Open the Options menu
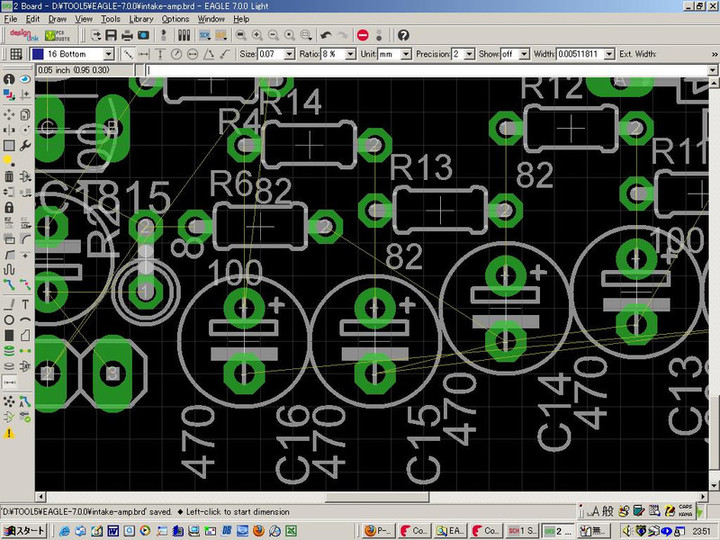The width and height of the screenshot is (720, 540). point(175,19)
